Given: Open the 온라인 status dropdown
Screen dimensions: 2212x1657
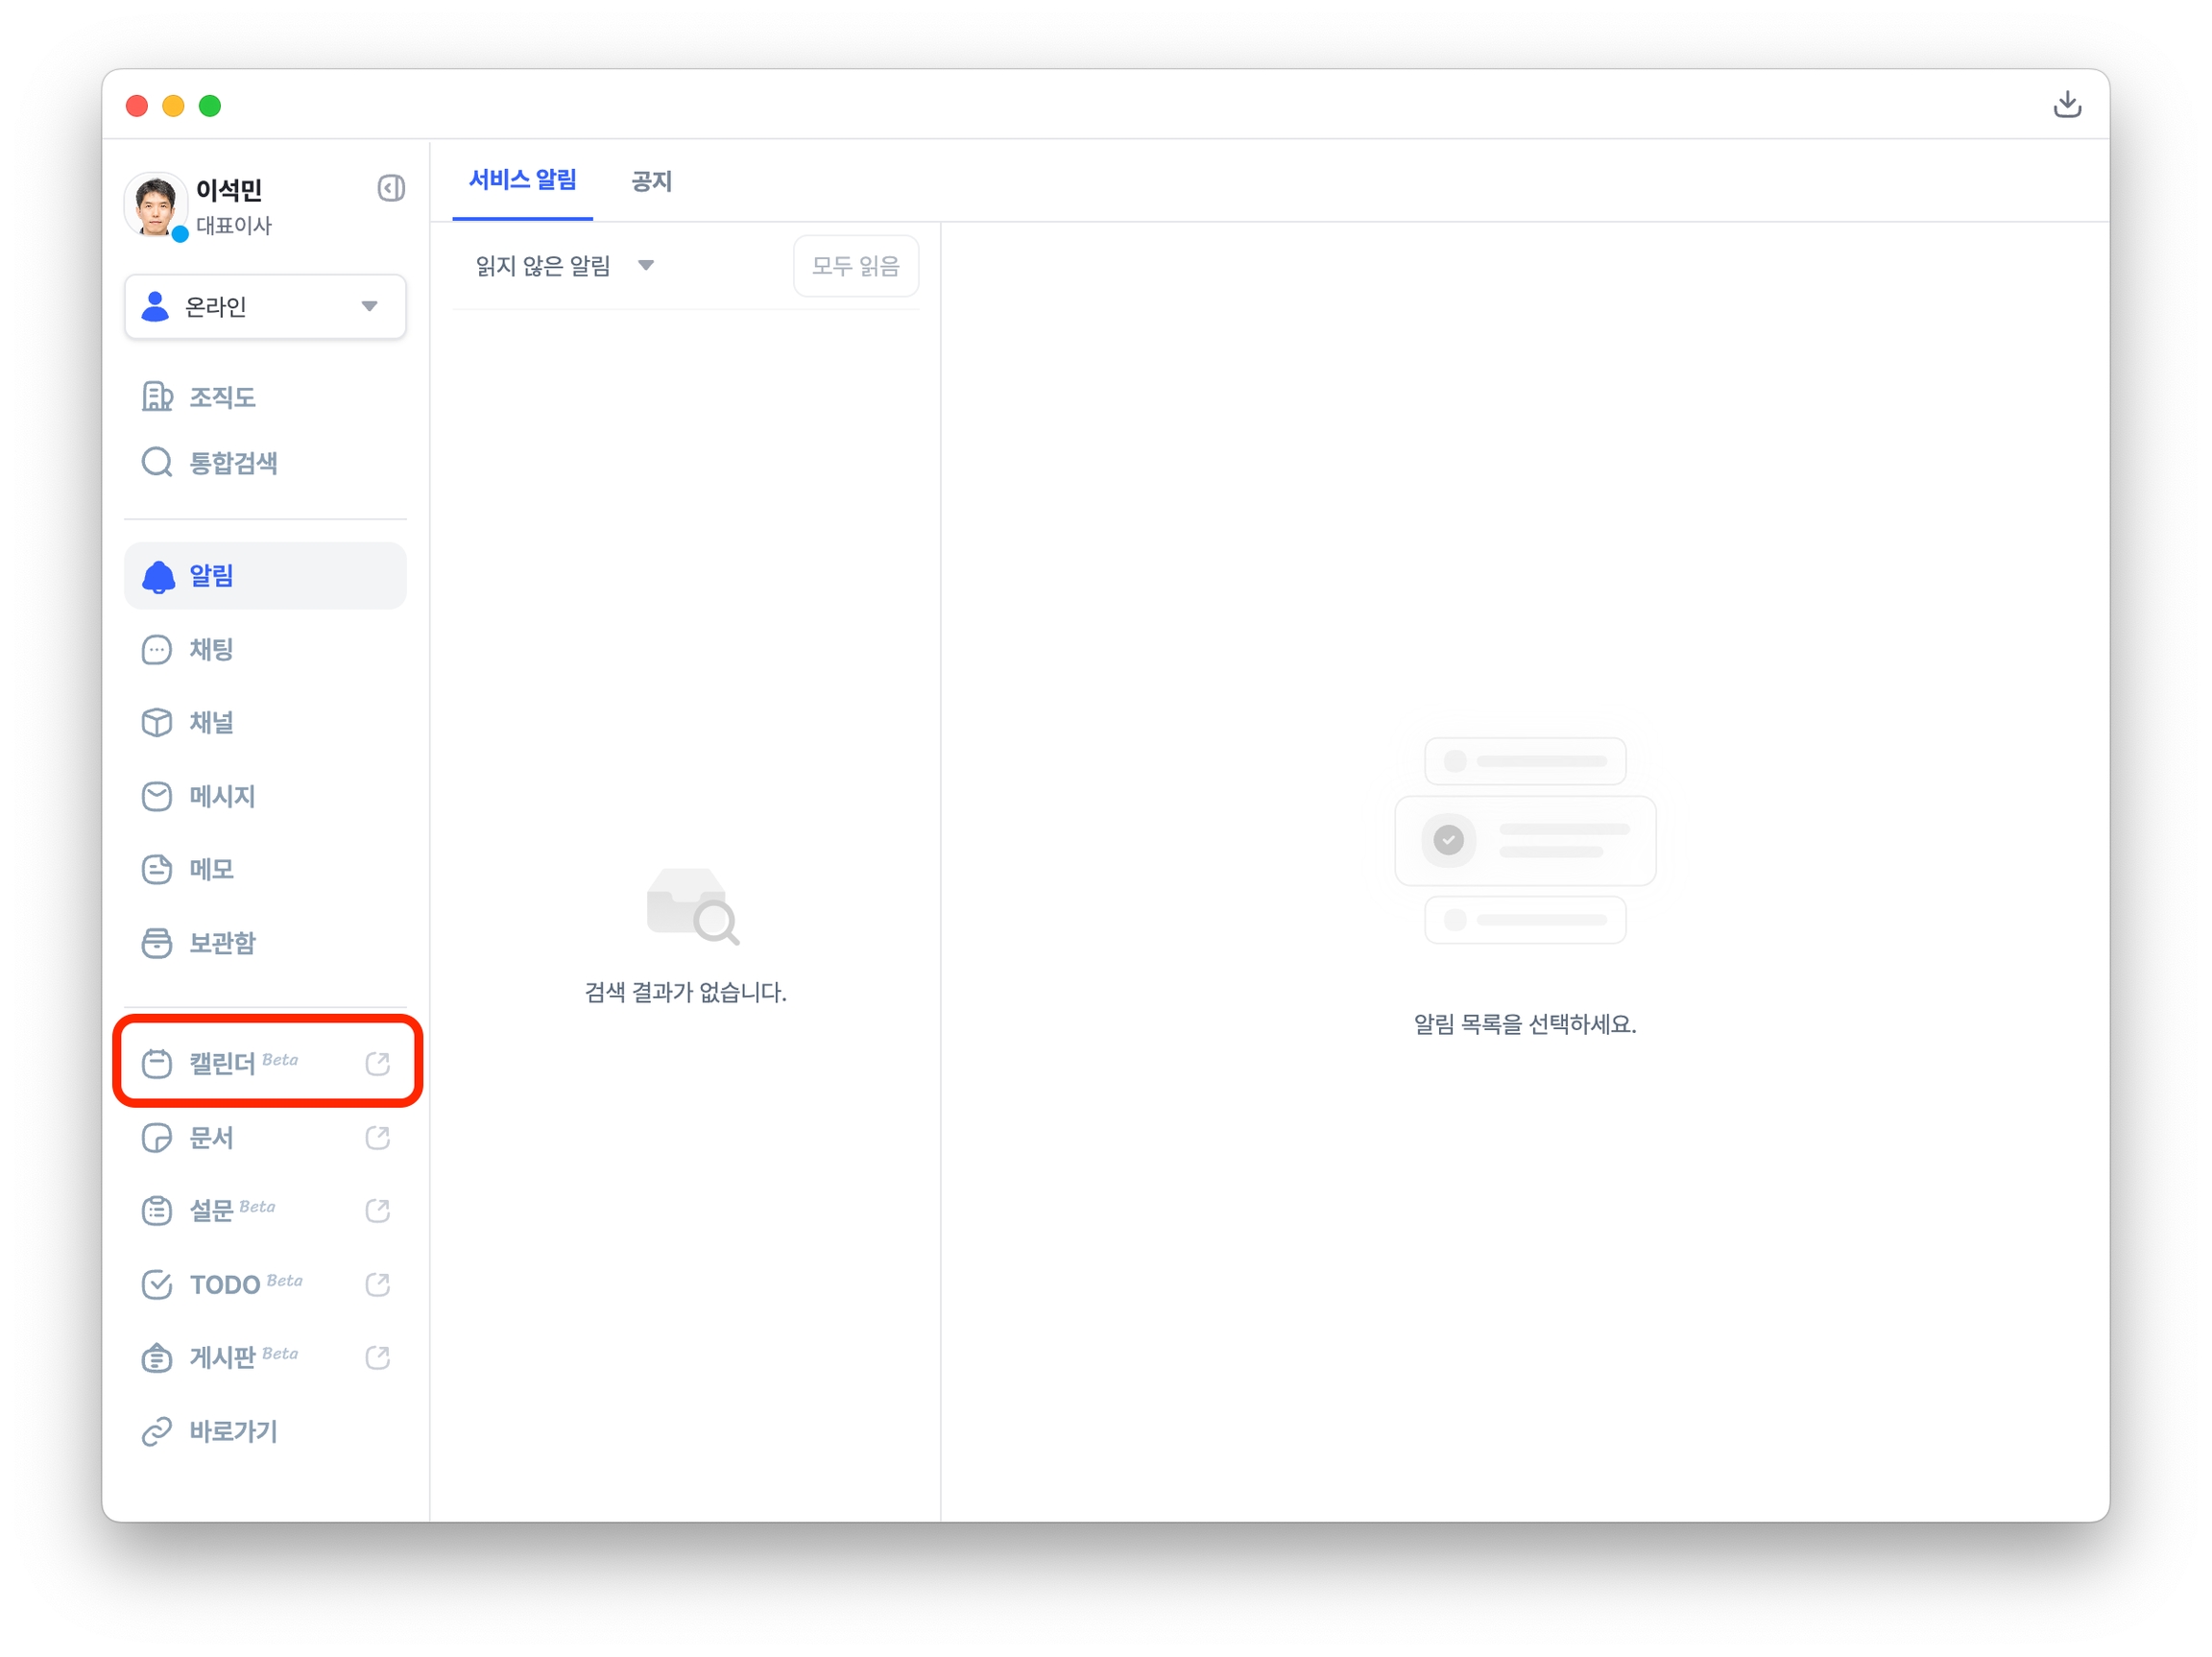Looking at the screenshot, I should 265,307.
